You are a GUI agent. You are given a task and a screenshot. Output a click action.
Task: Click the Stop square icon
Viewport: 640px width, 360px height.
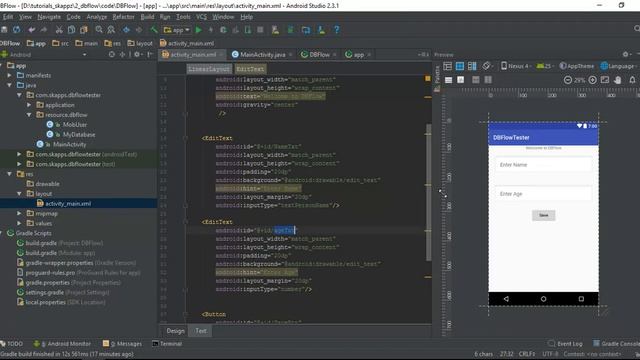coord(260,30)
